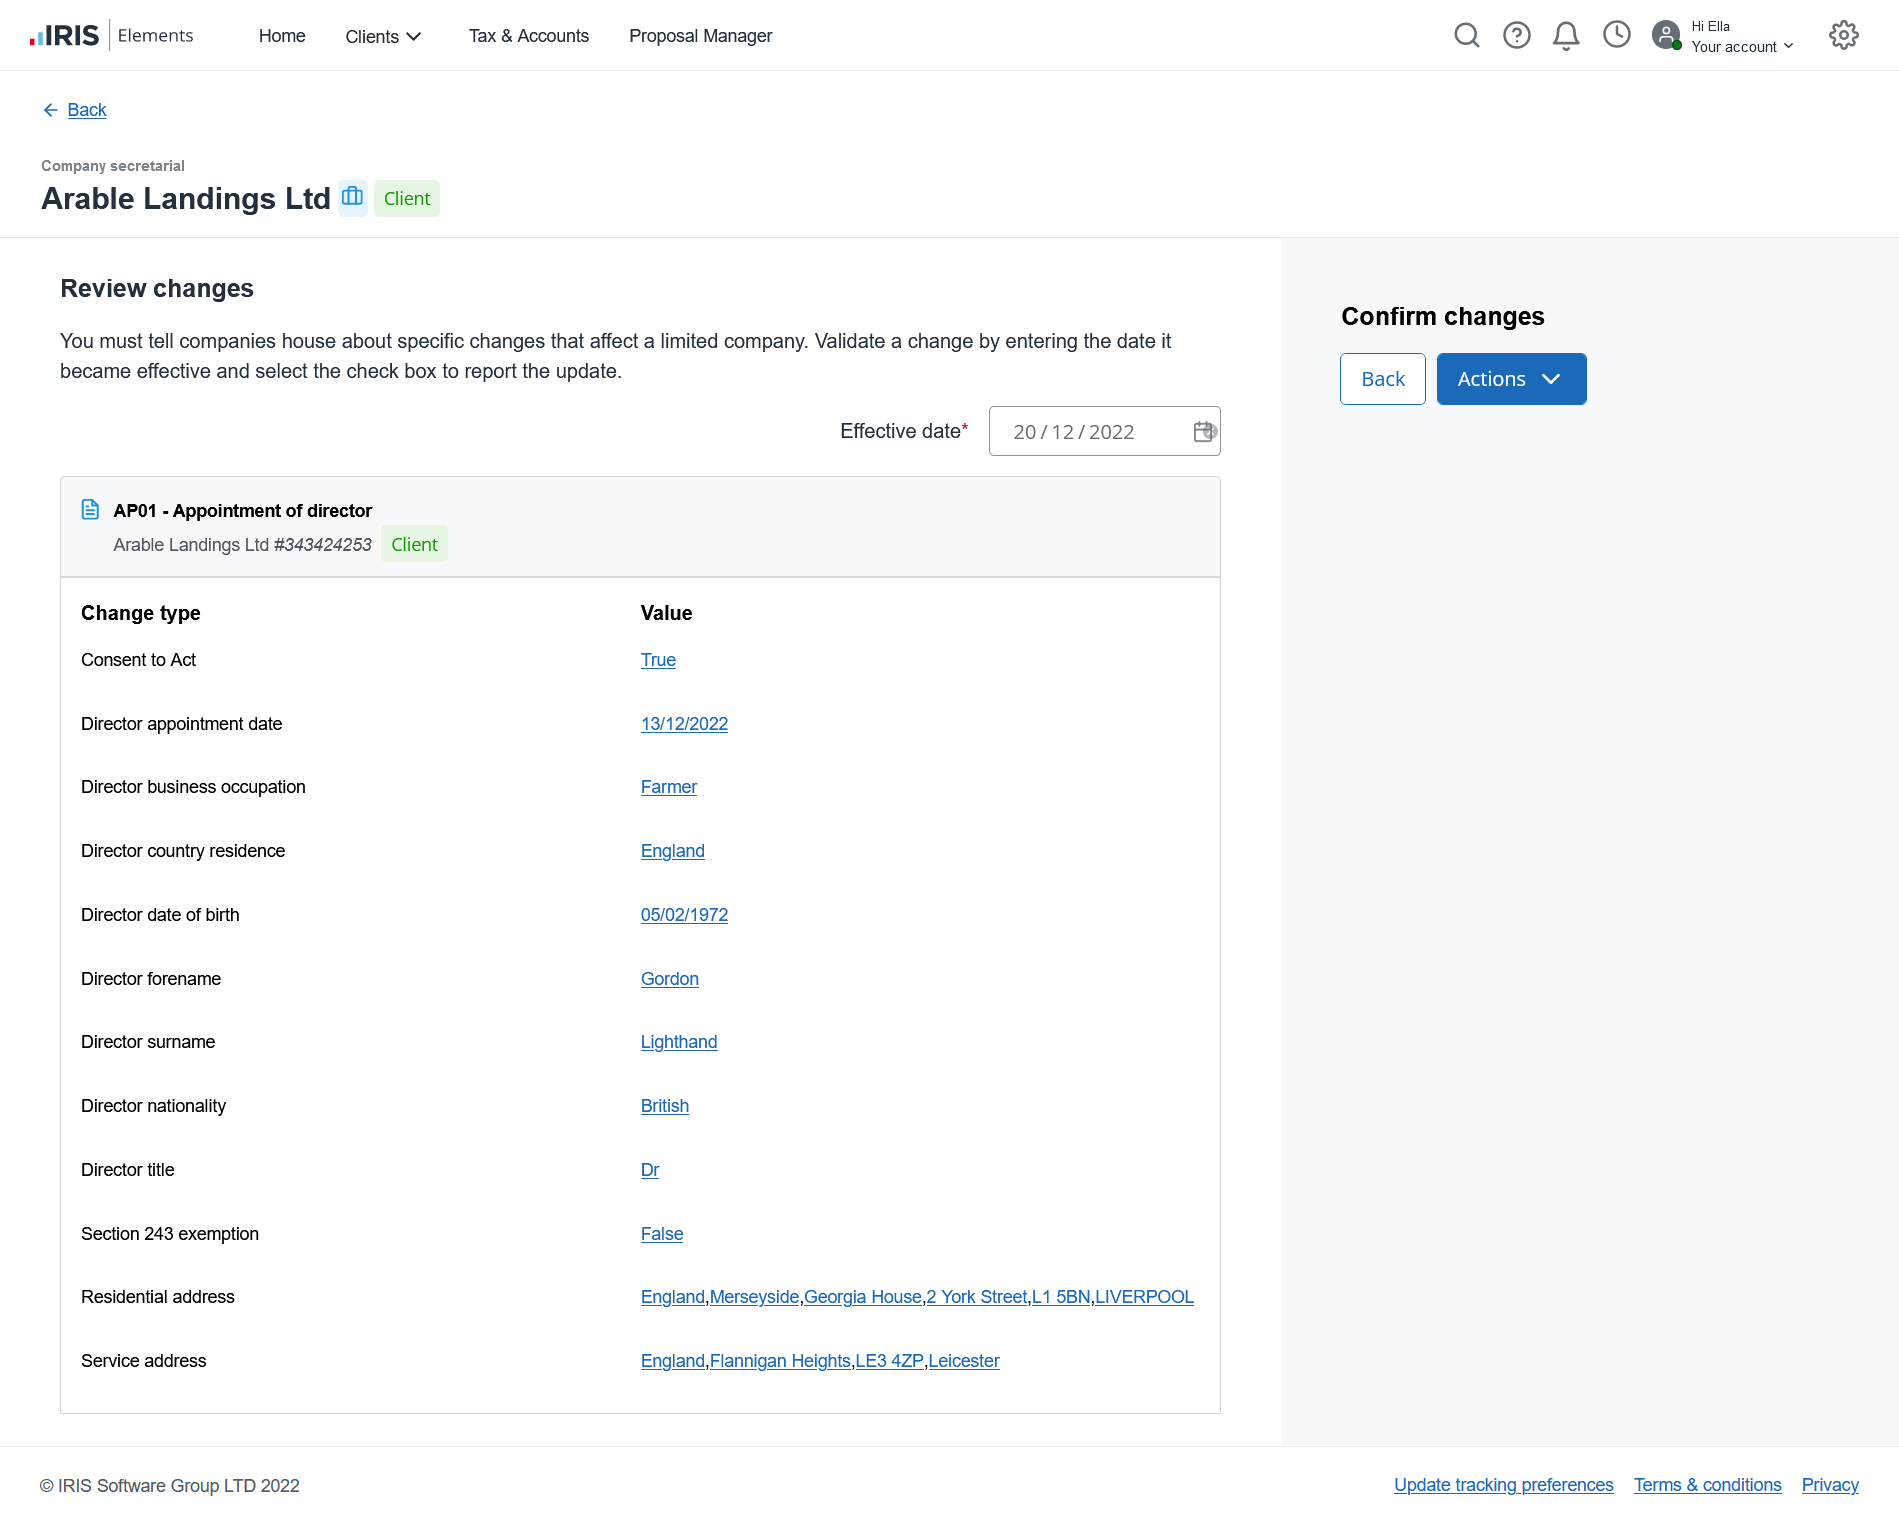Select the Proposal Manager menu item
The image size is (1899, 1523).
click(x=700, y=36)
